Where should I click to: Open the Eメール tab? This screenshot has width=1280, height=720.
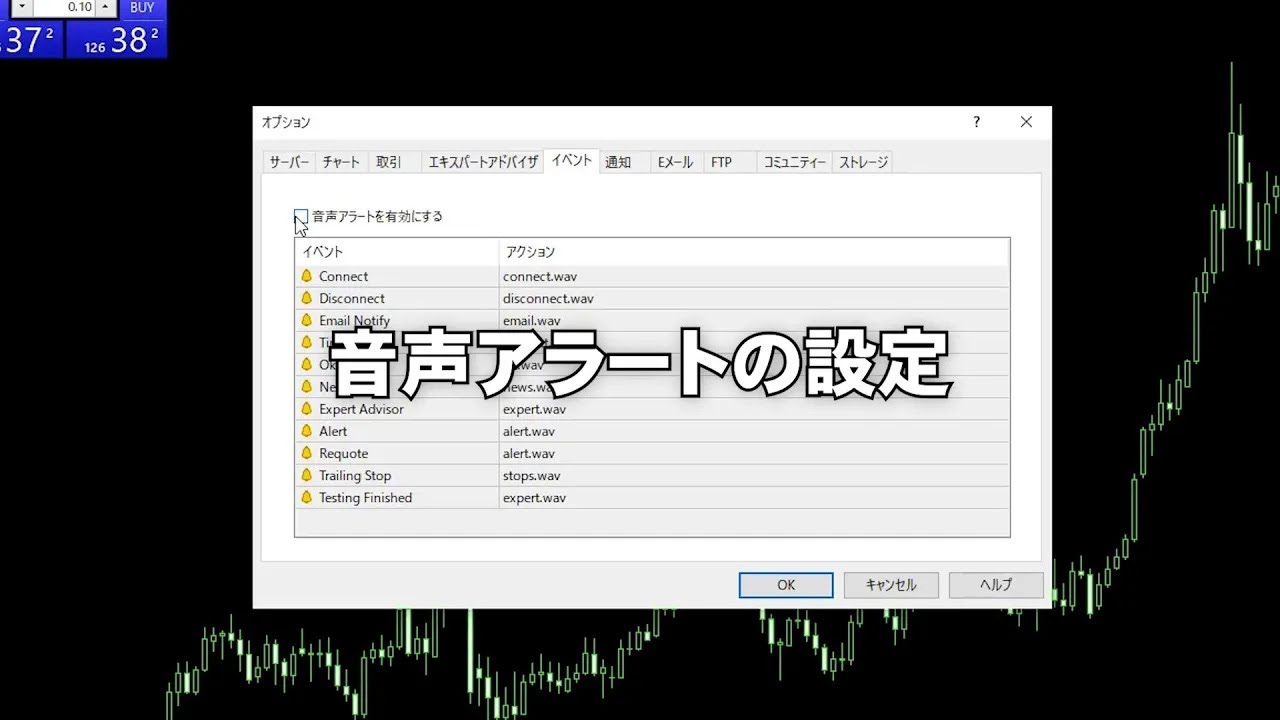tap(675, 162)
